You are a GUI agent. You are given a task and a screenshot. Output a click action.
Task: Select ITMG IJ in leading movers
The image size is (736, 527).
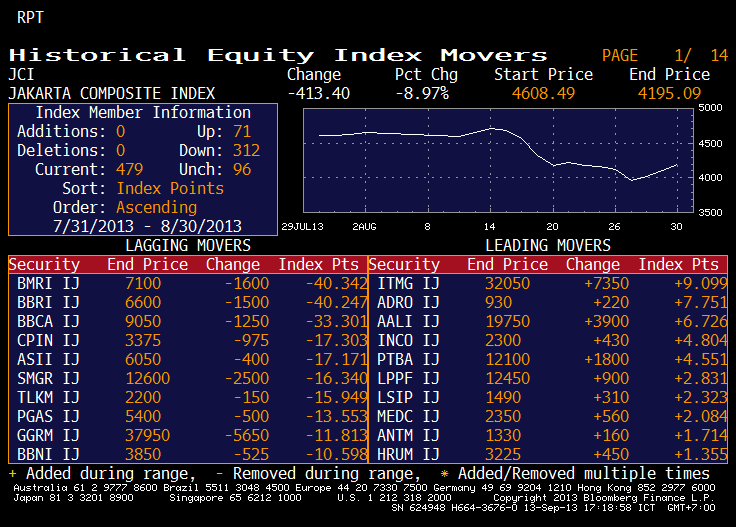[408, 283]
